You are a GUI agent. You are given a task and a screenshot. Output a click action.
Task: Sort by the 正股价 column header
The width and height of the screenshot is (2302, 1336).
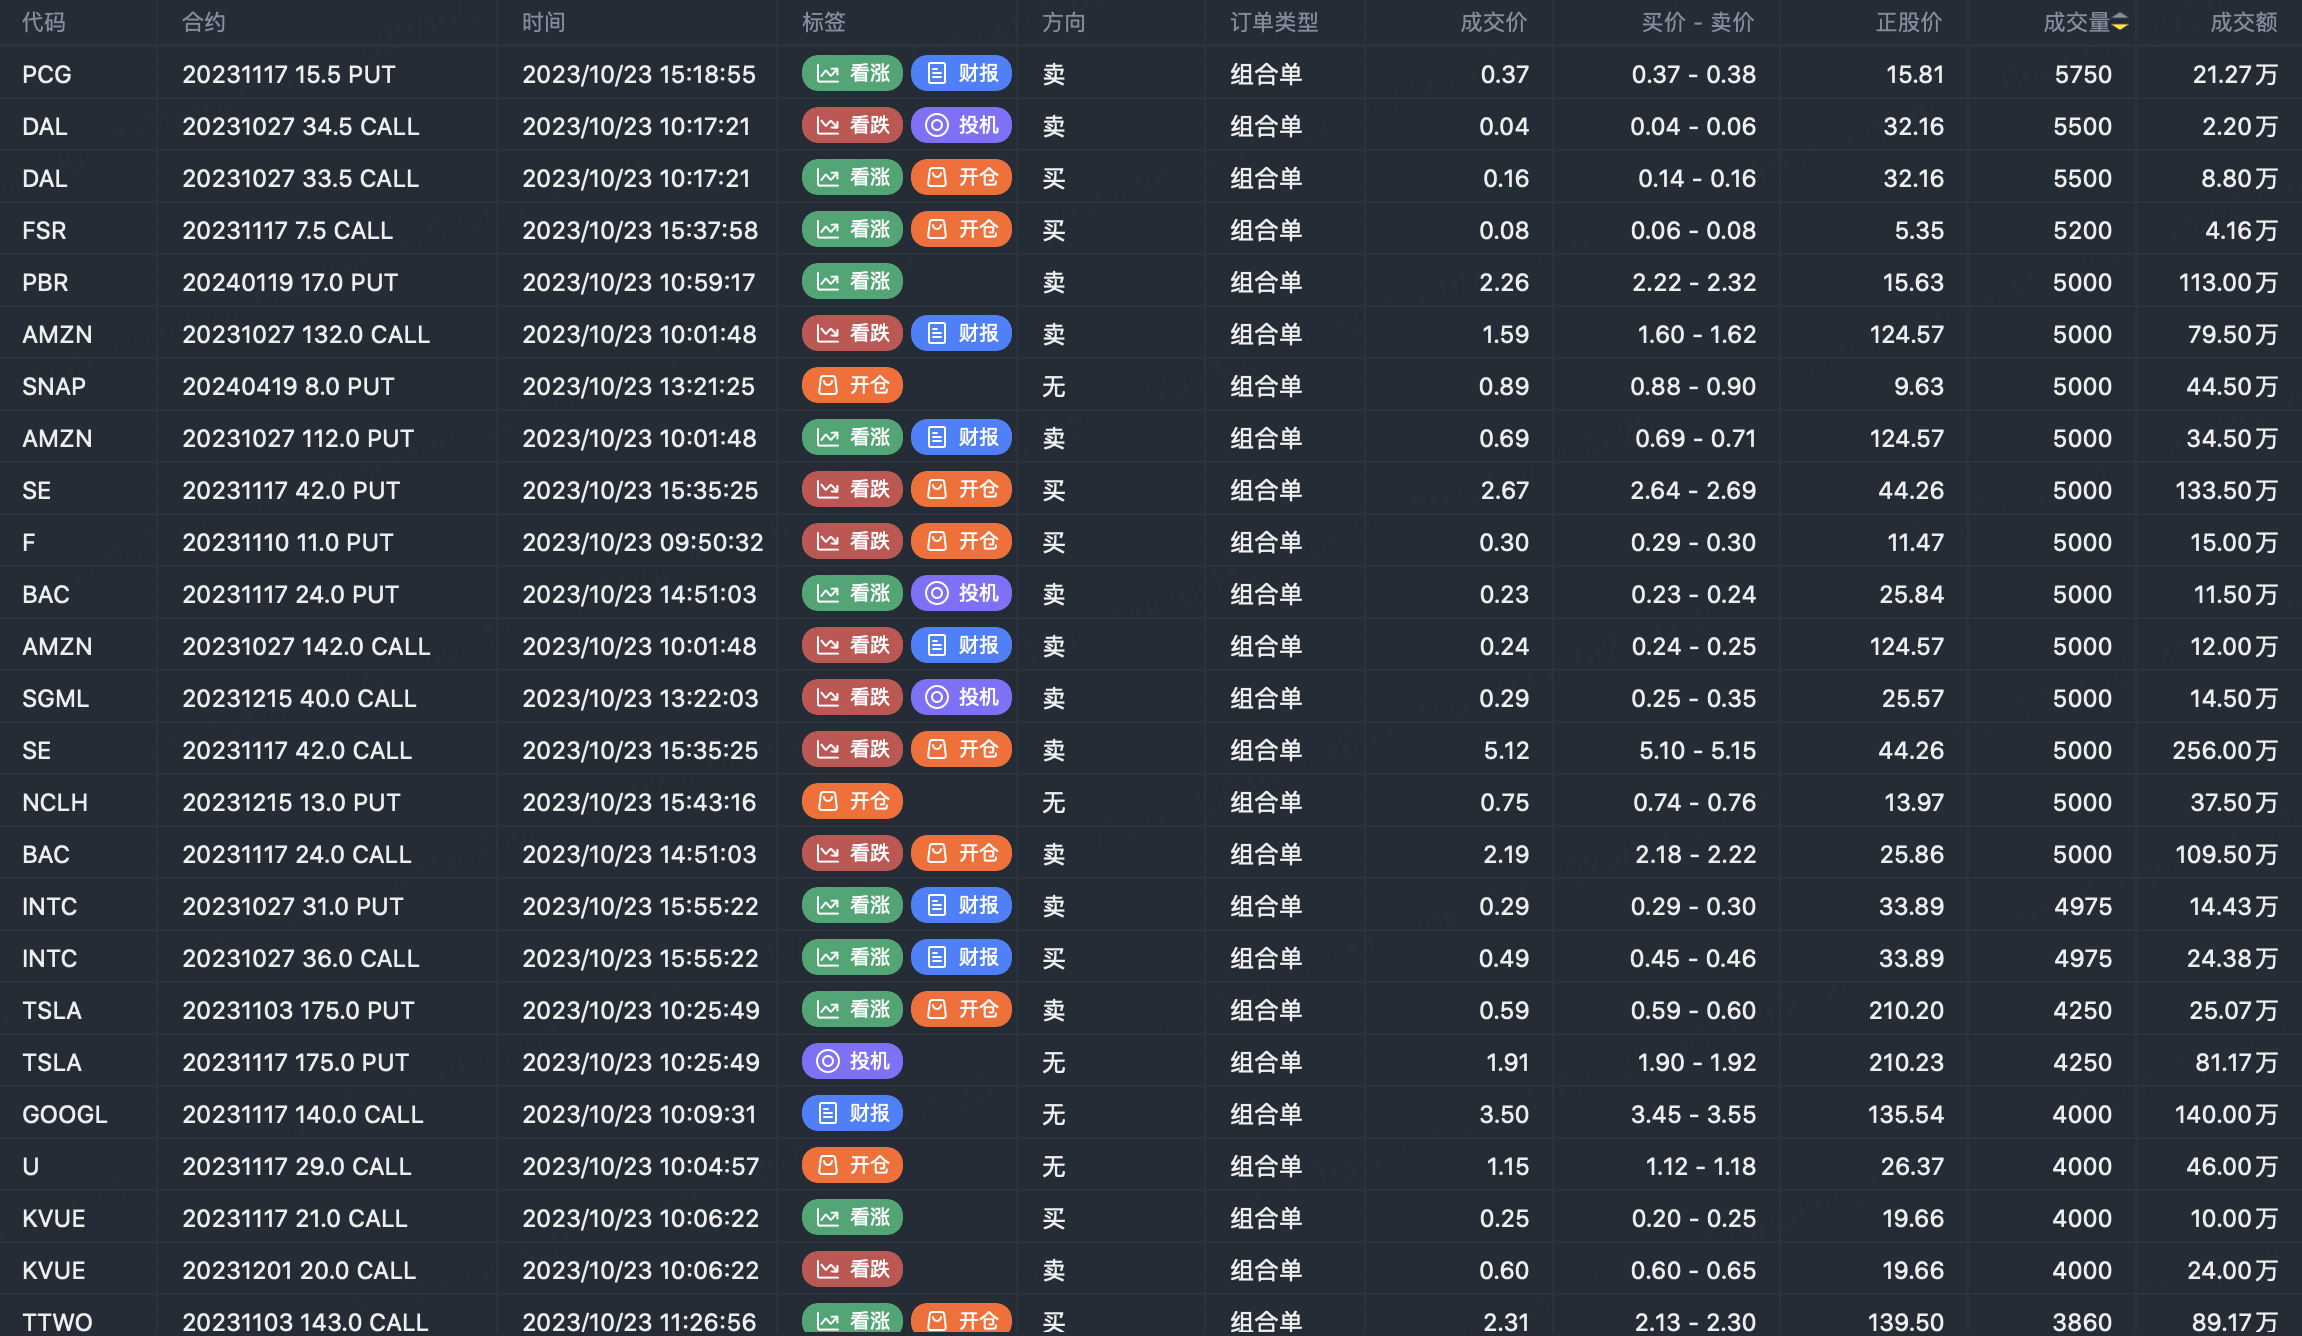[x=1909, y=22]
